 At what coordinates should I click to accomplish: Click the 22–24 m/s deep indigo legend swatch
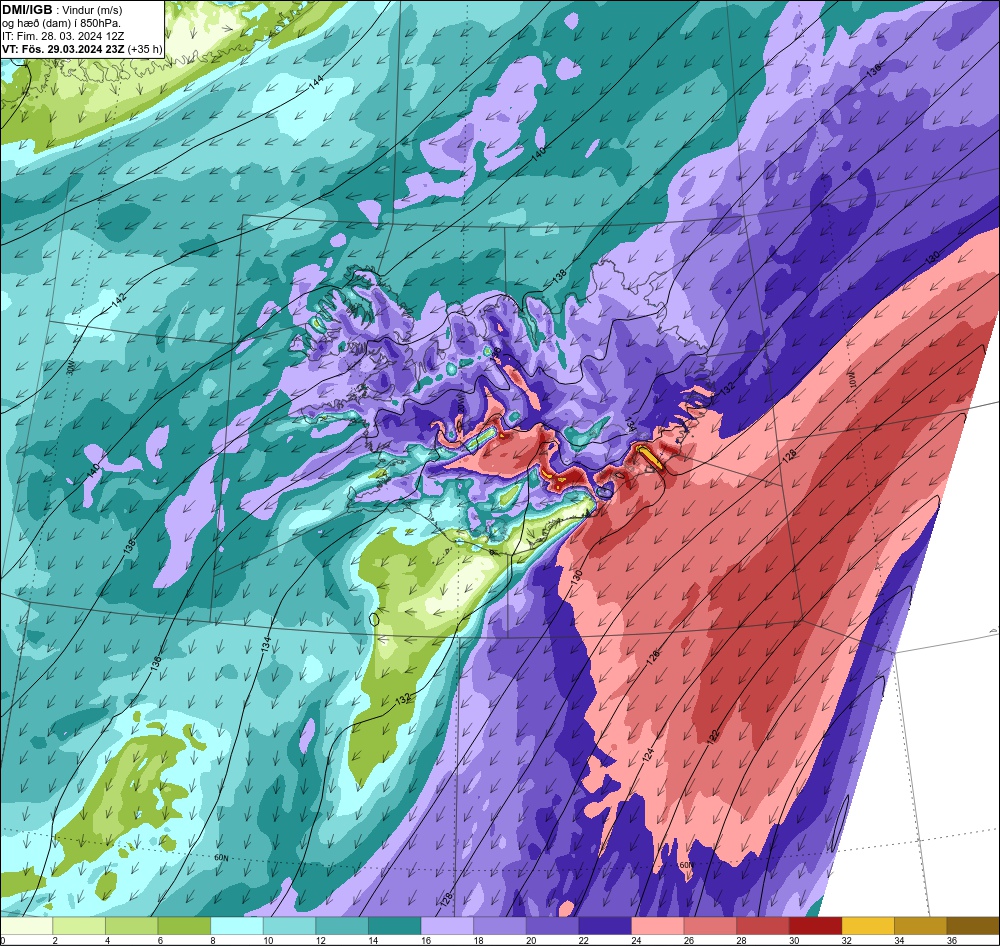[x=605, y=926]
